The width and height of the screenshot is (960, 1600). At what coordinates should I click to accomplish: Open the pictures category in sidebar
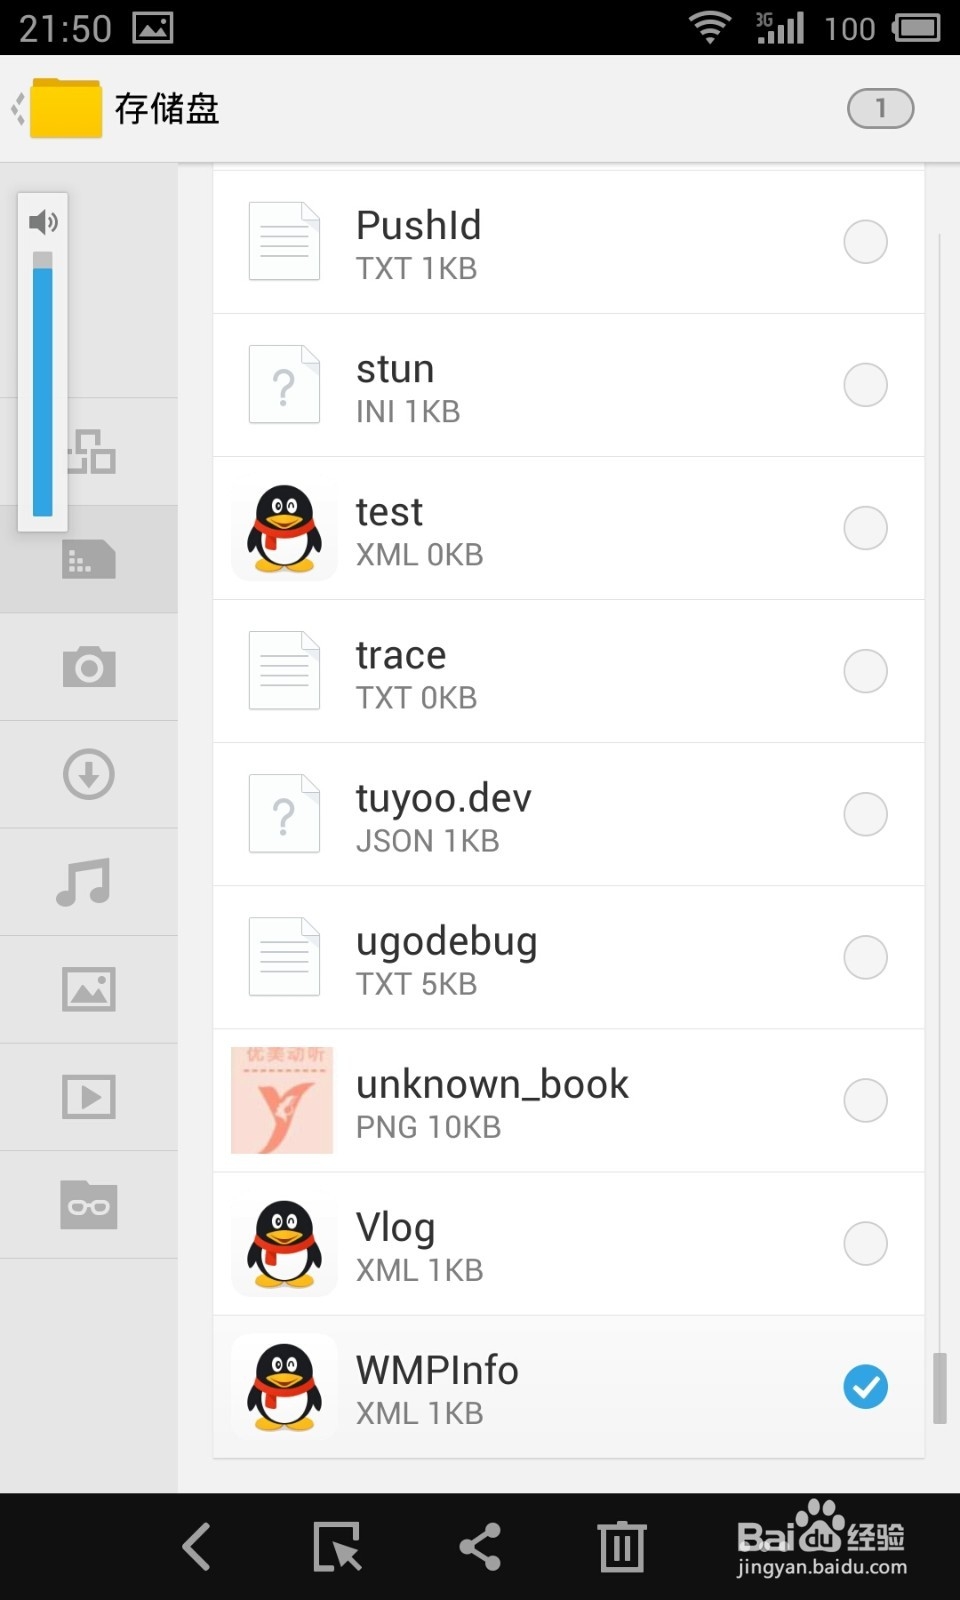[x=89, y=989]
